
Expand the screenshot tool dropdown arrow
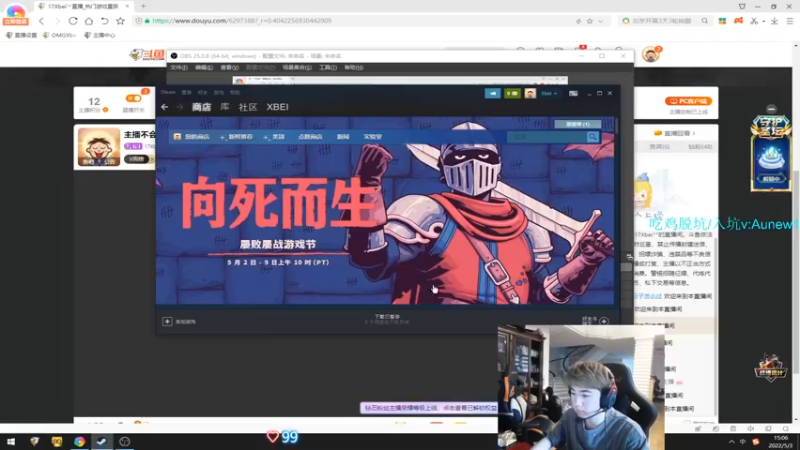764,21
